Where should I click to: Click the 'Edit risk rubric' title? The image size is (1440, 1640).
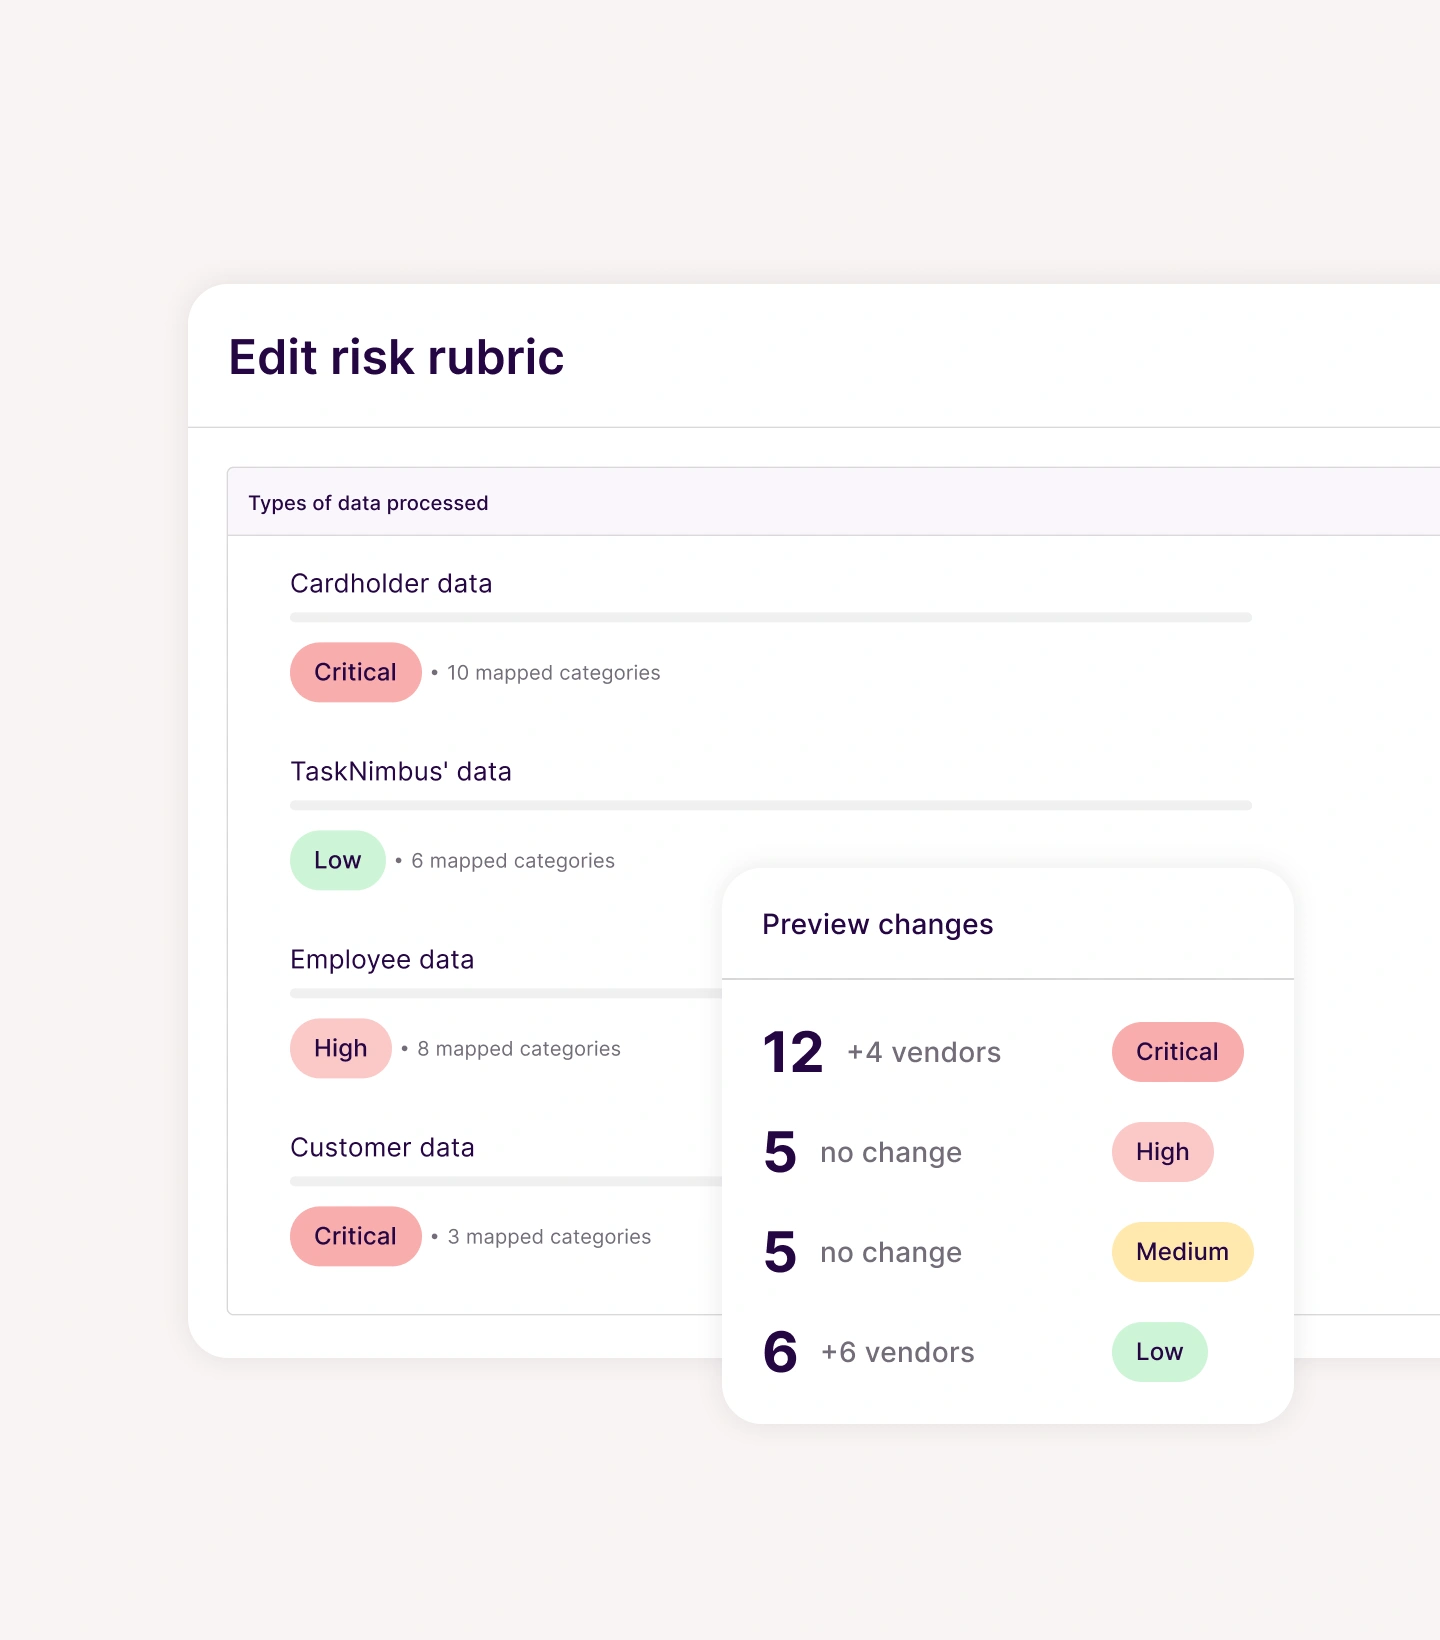click(396, 357)
